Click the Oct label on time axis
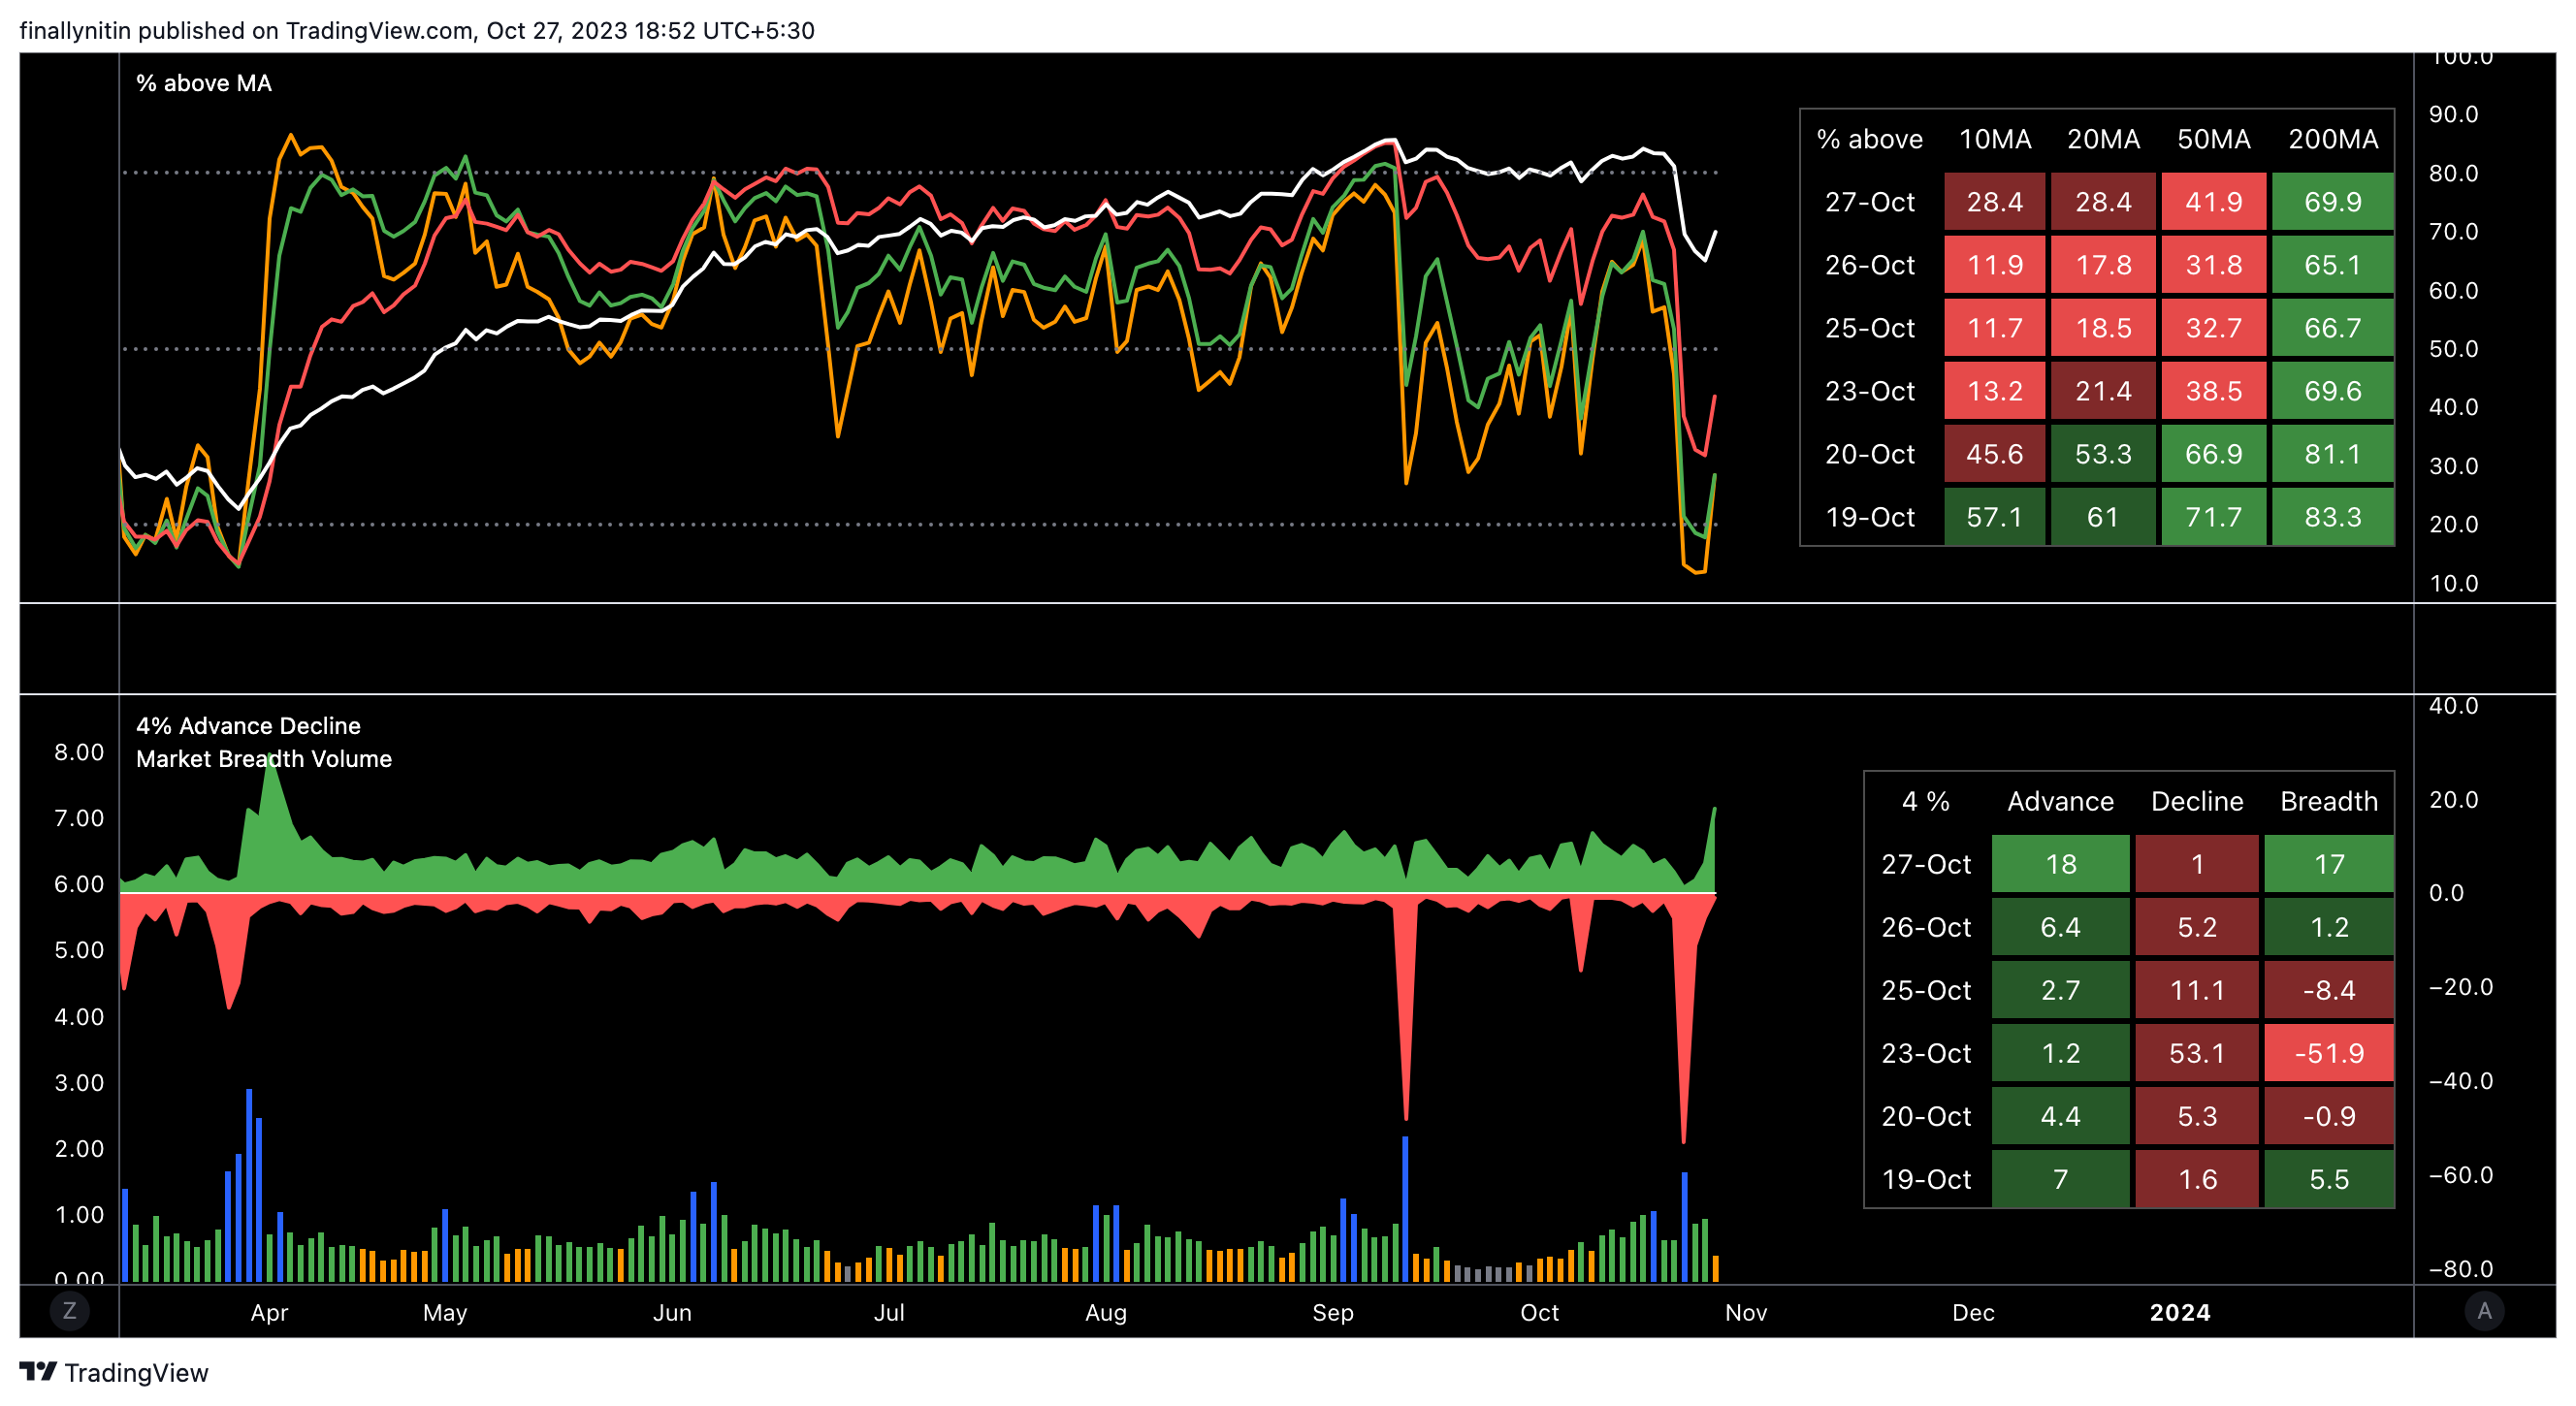The width and height of the screenshot is (2576, 1406). [x=1540, y=1313]
